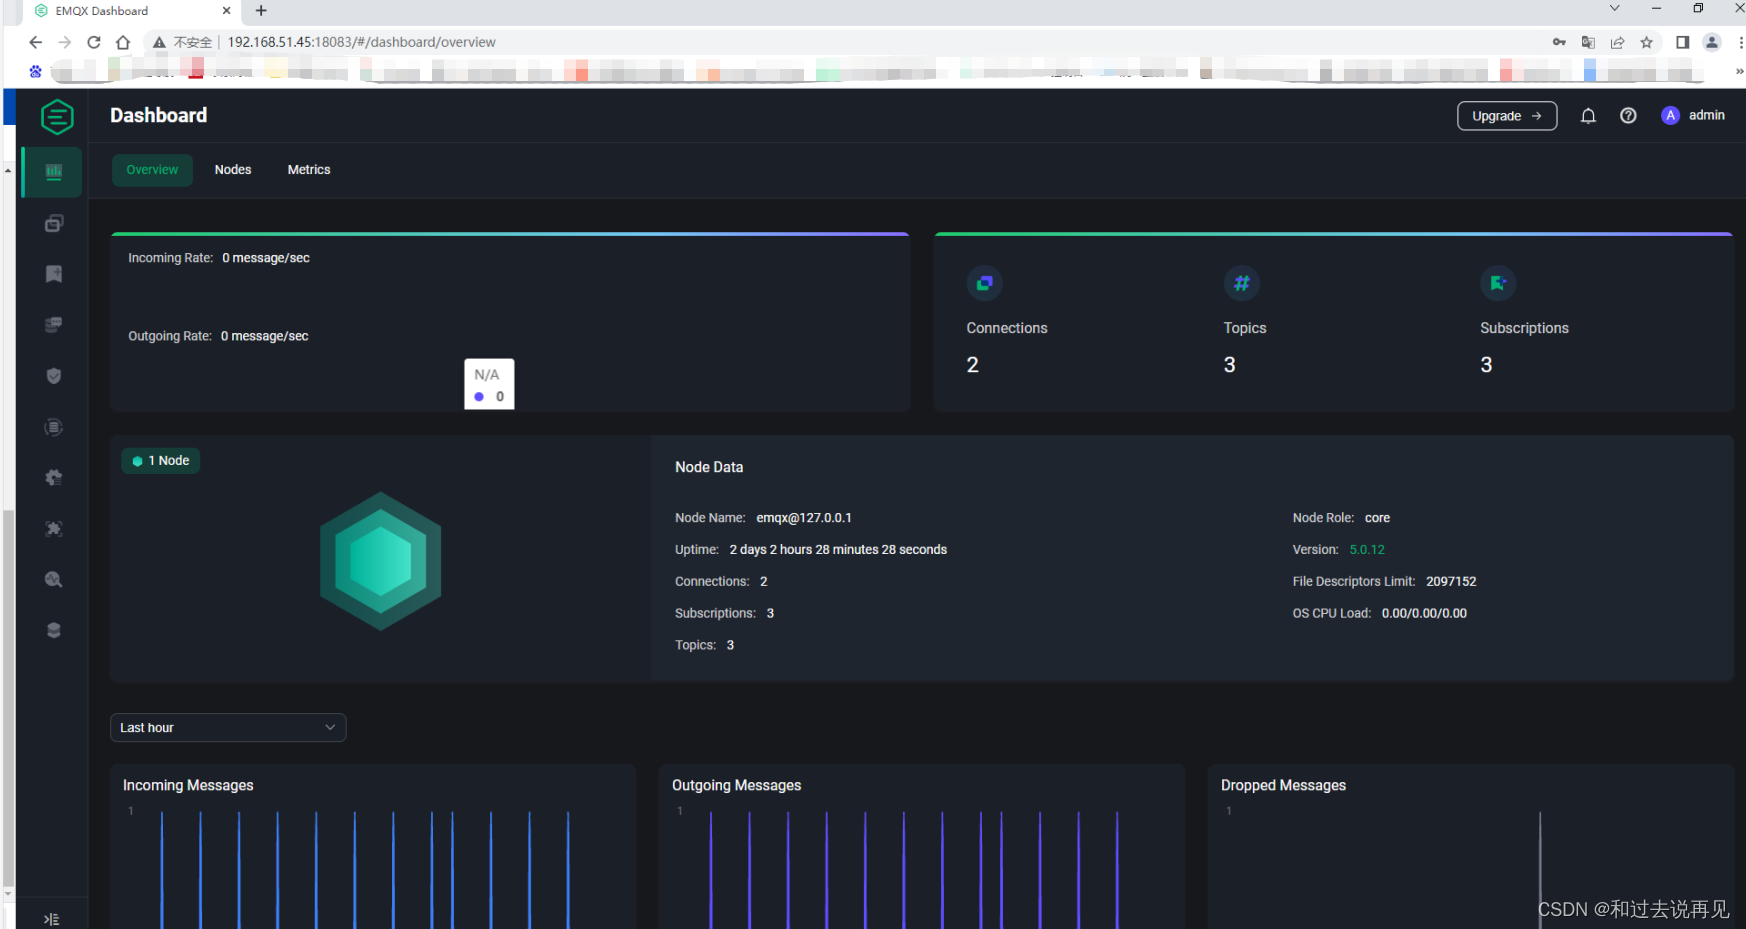Click the Topics hash icon
The width and height of the screenshot is (1746, 929).
[1241, 283]
